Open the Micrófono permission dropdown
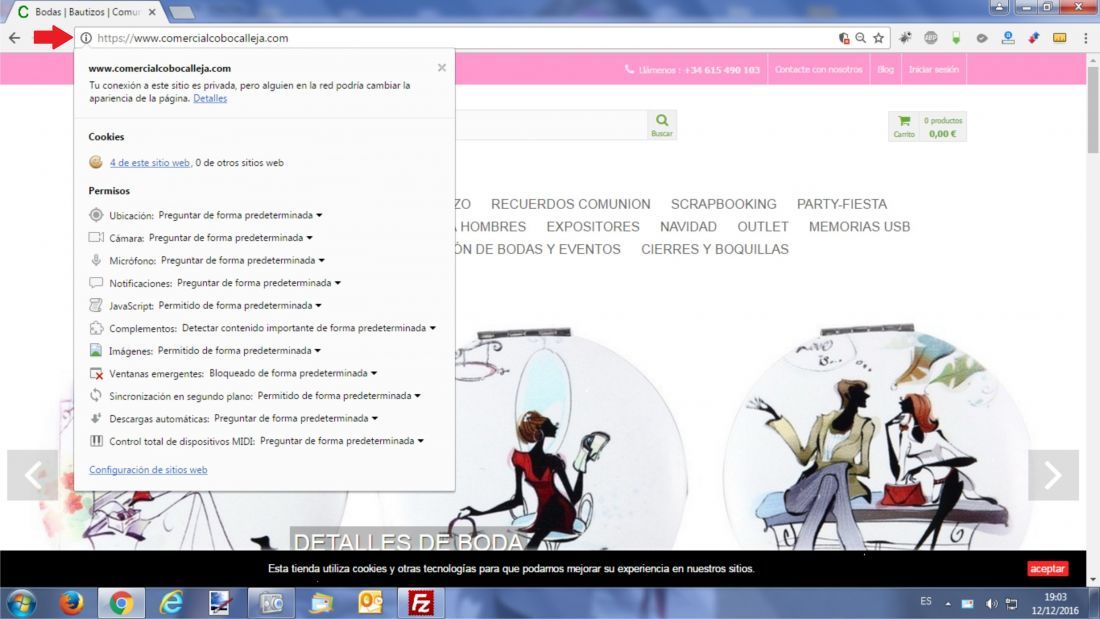The width and height of the screenshot is (1100, 619). (x=243, y=260)
